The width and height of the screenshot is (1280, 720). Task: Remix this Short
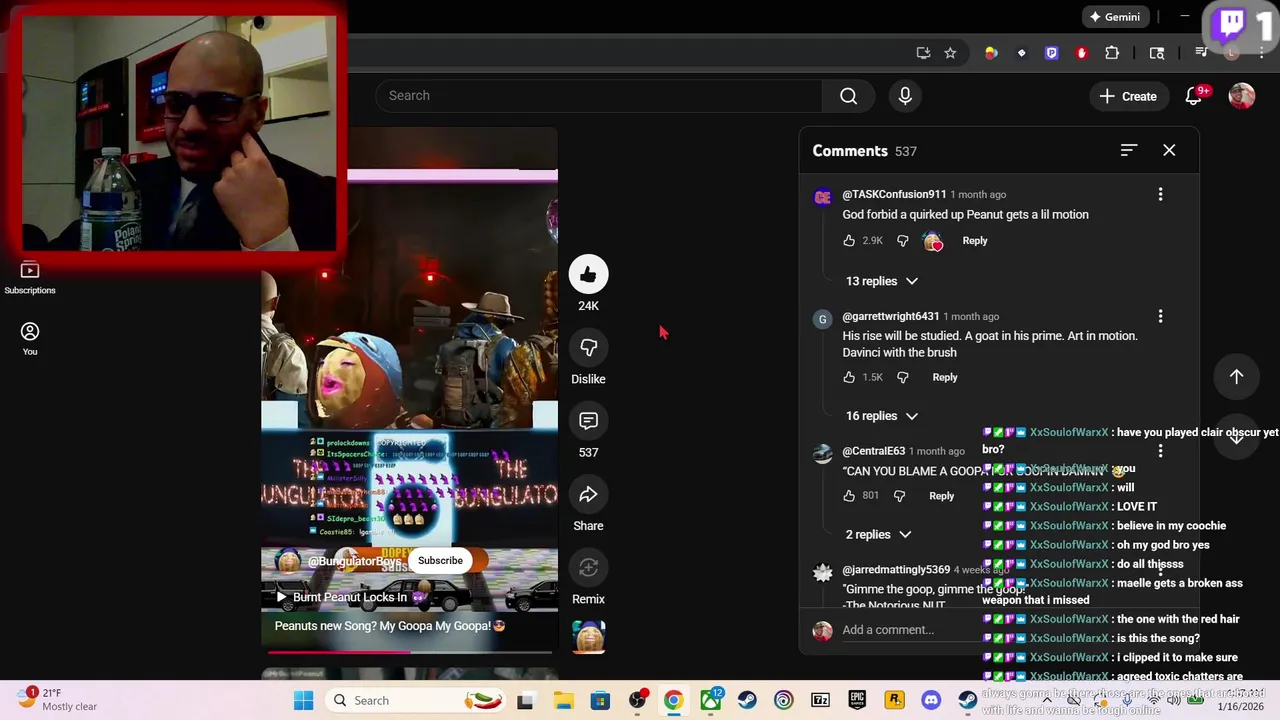[x=588, y=567]
